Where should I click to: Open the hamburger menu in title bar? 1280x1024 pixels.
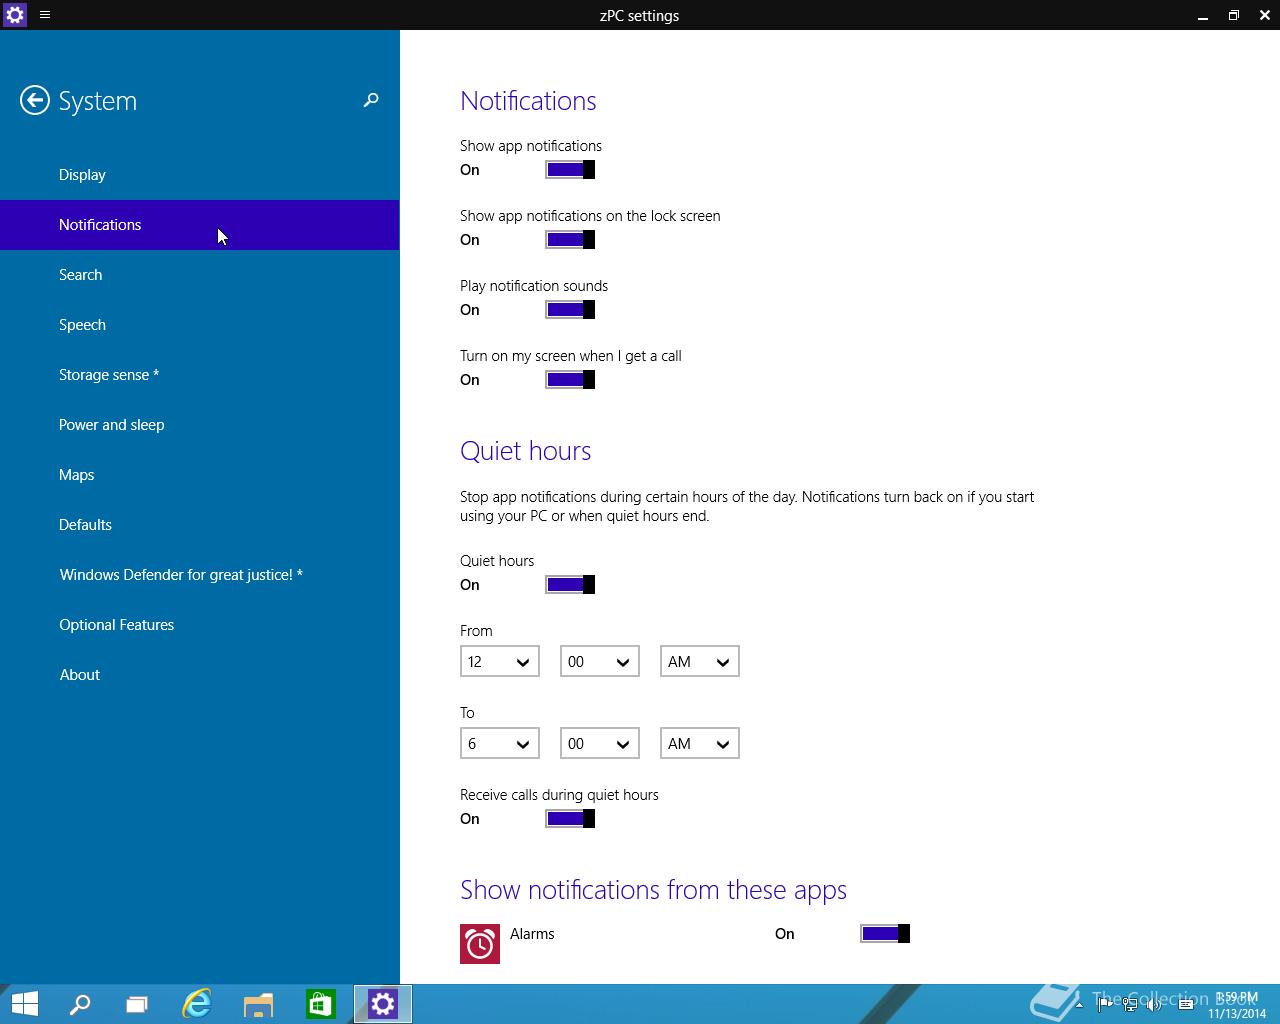[45, 15]
